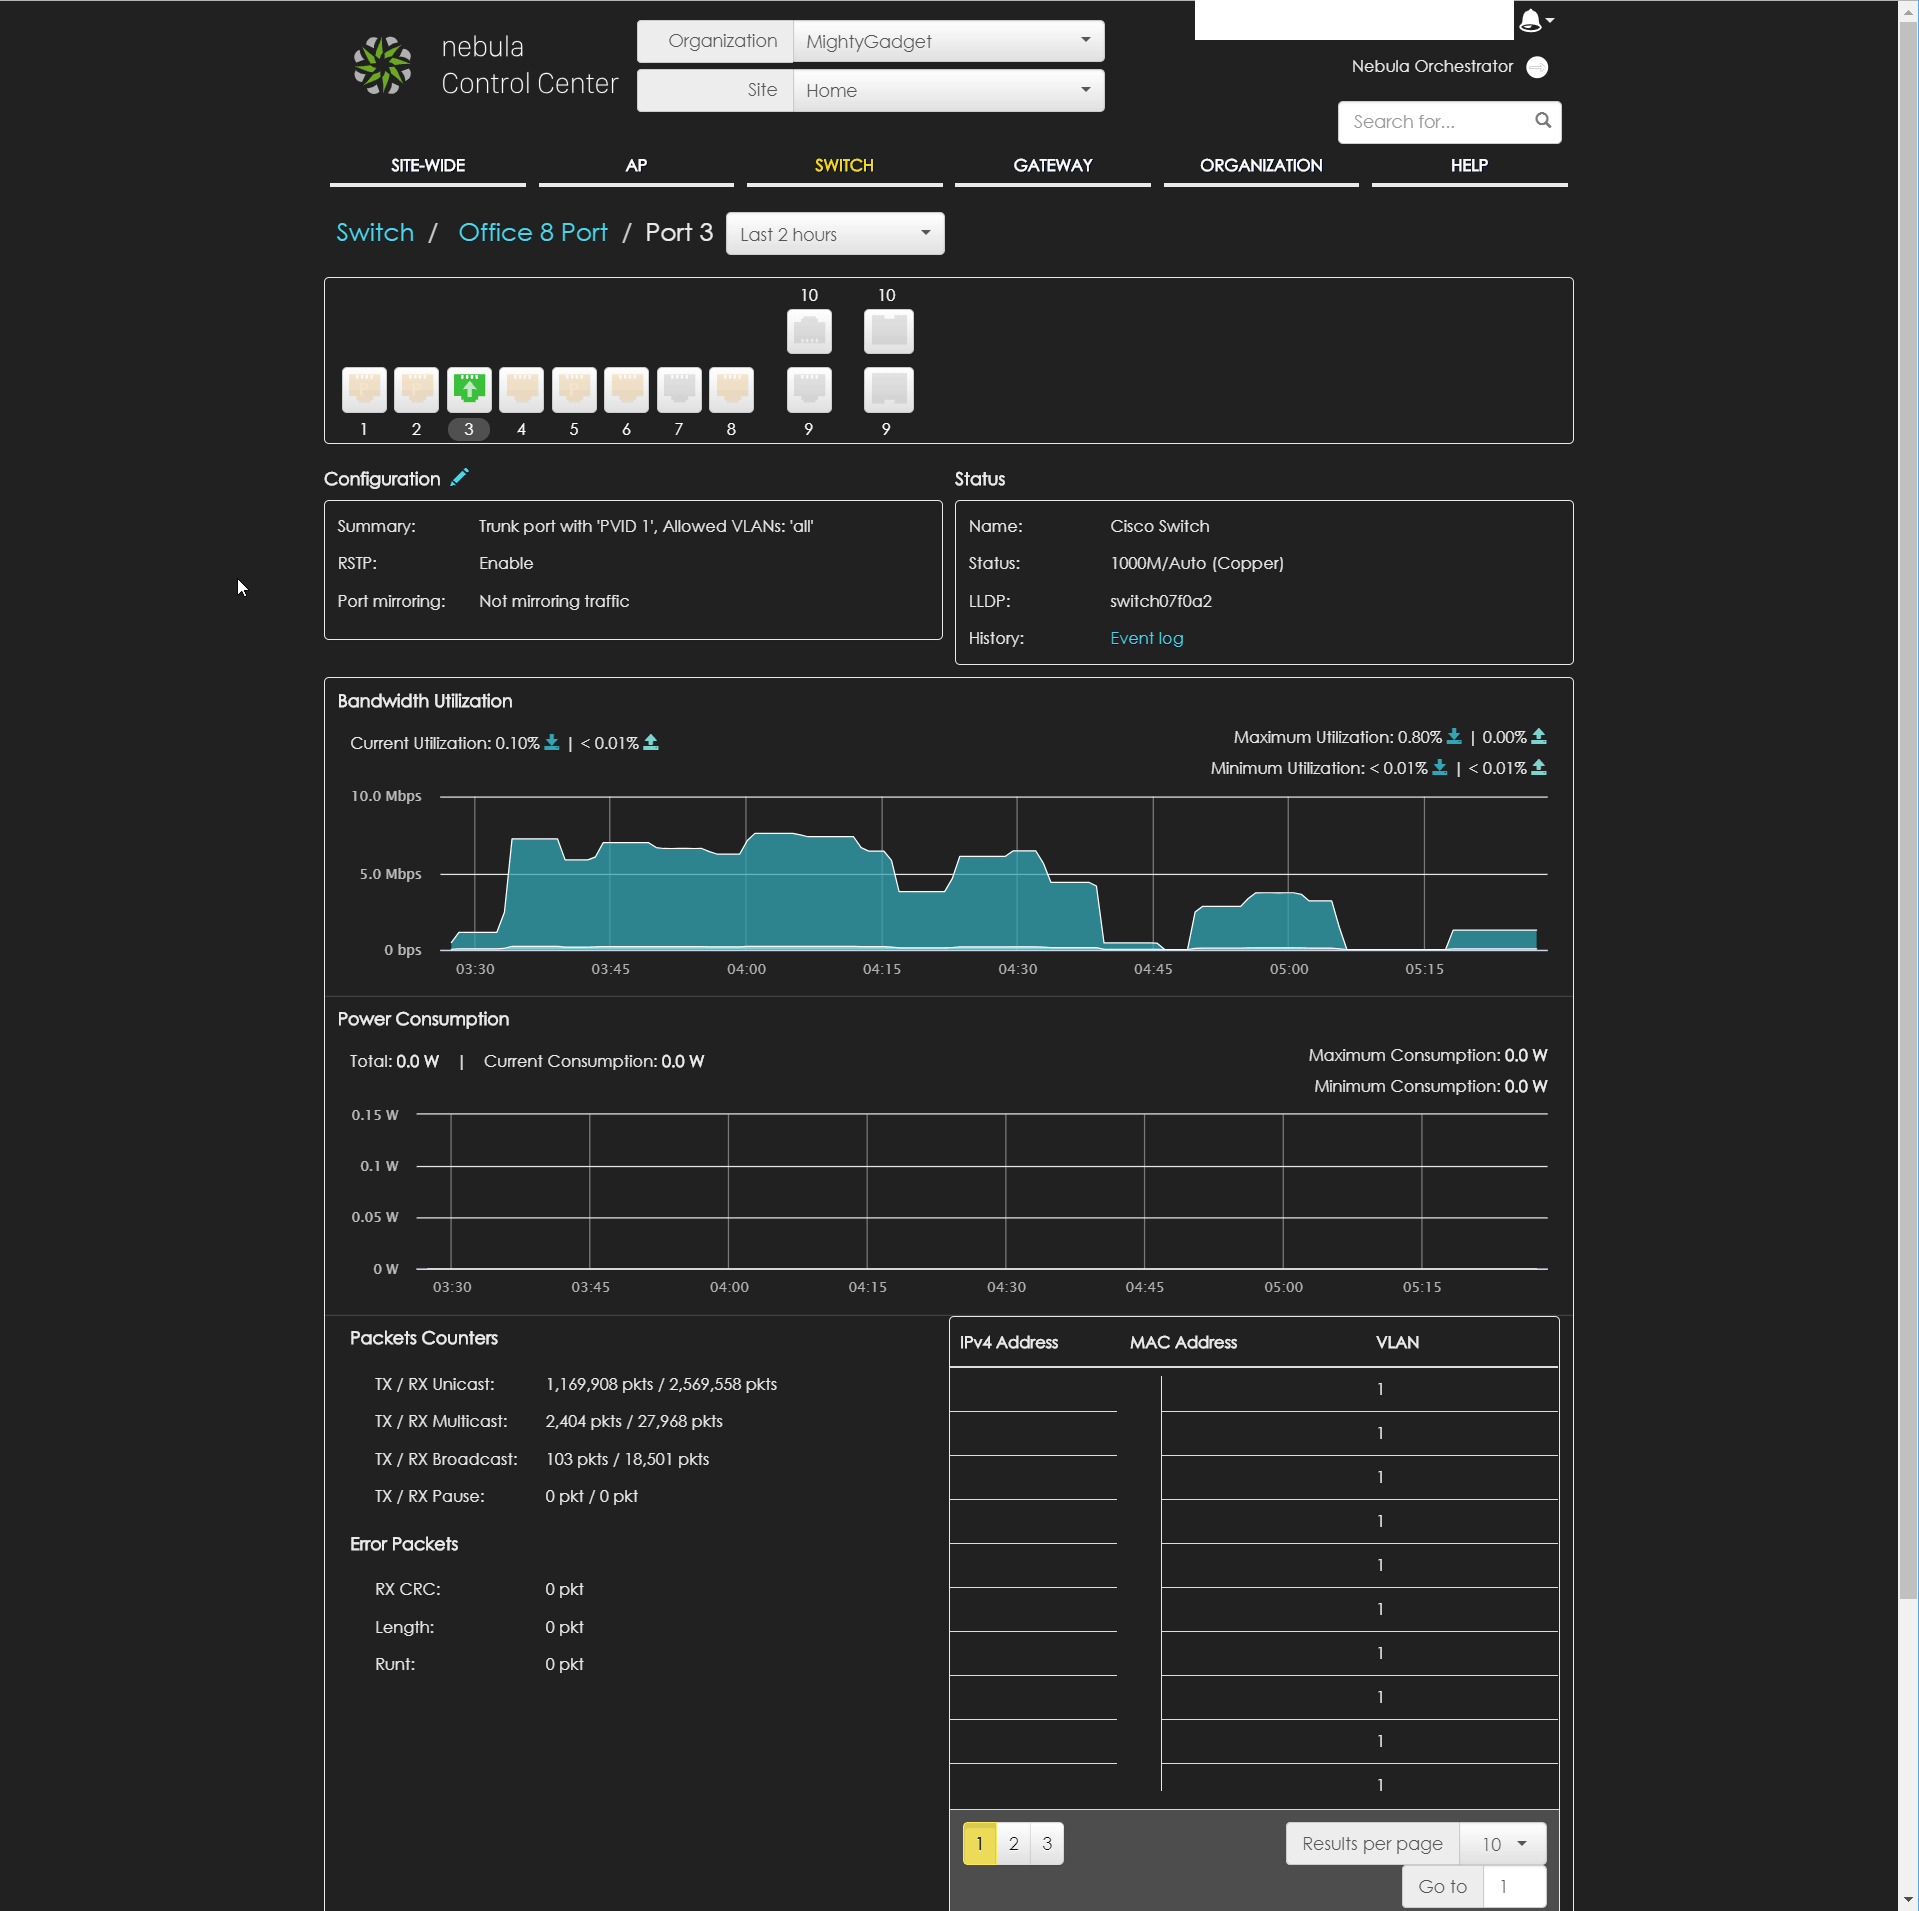Open the SITE-WIDE menu tab
The height and width of the screenshot is (1911, 1919).
tap(427, 166)
